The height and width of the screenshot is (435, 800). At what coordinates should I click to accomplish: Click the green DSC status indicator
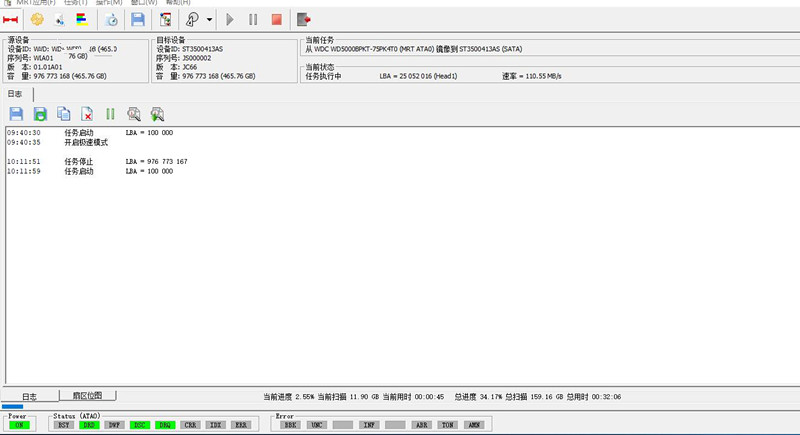click(140, 425)
